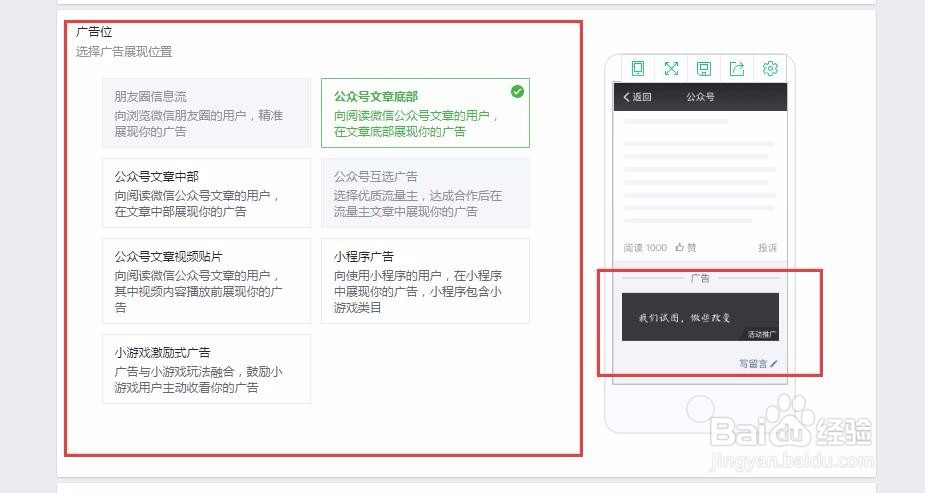Choose the 公众号互选广告 placement option
The height and width of the screenshot is (493, 925).
click(x=425, y=193)
